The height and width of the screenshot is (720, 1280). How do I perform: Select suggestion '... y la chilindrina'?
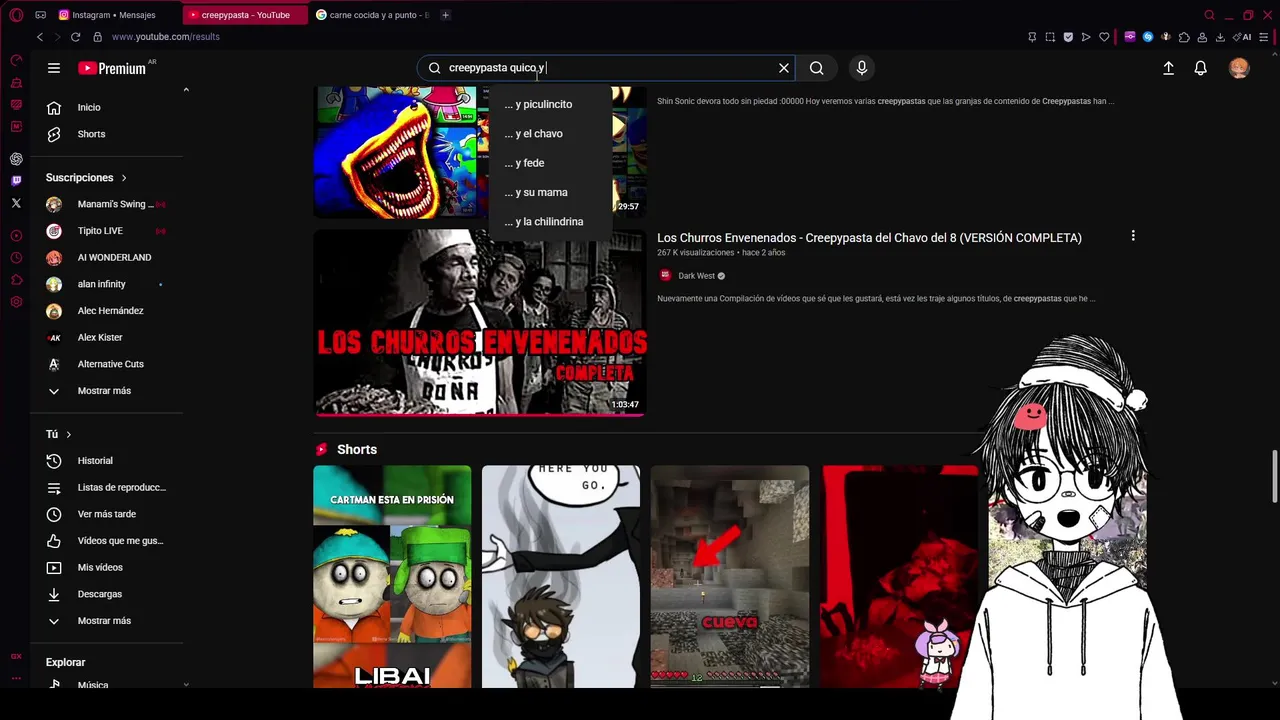click(x=550, y=222)
